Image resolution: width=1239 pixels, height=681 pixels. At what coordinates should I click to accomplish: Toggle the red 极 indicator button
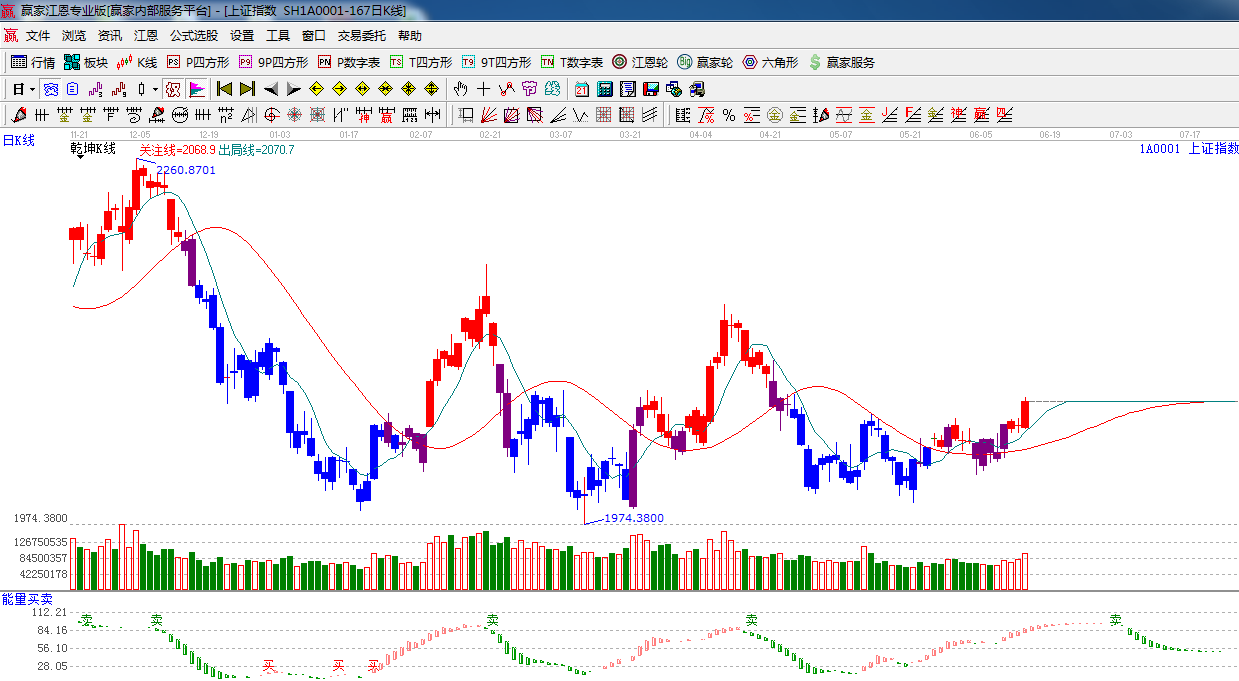(x=172, y=89)
